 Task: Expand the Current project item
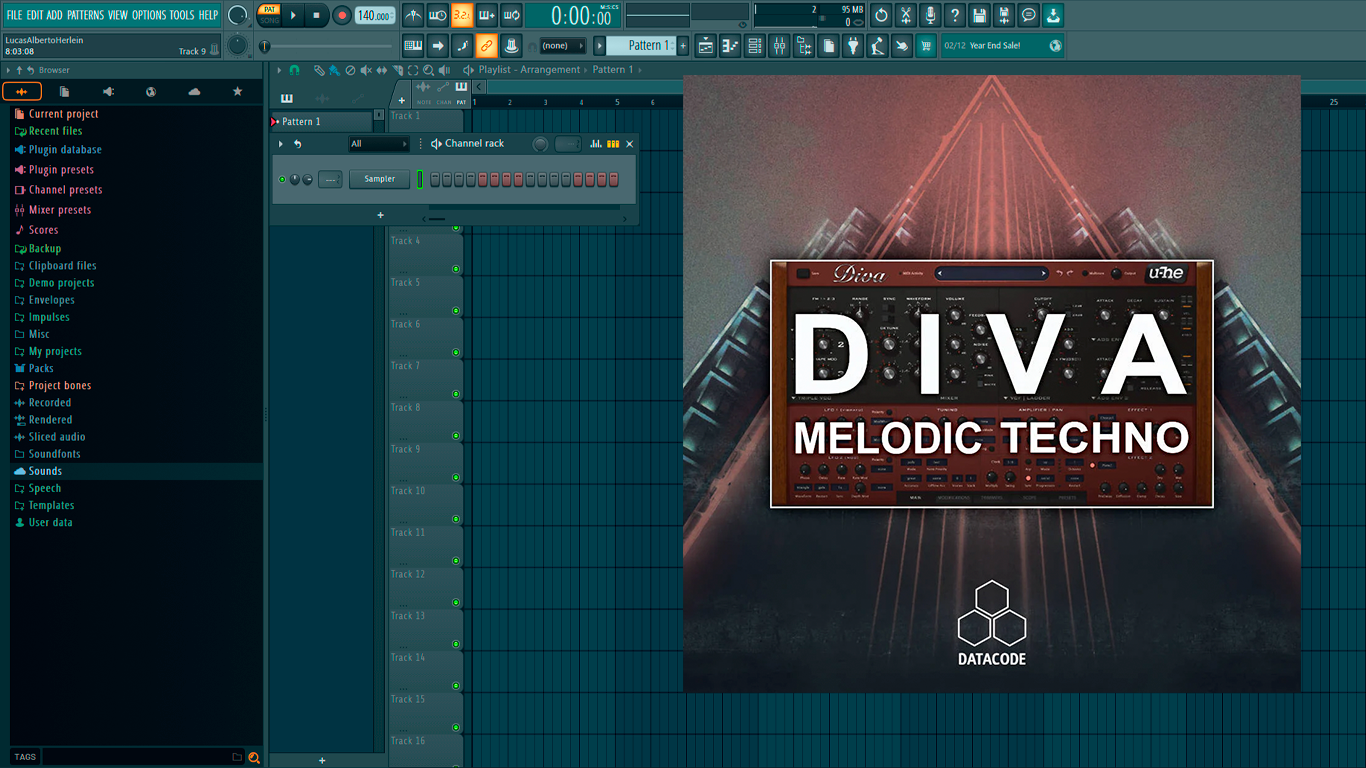[x=63, y=114]
